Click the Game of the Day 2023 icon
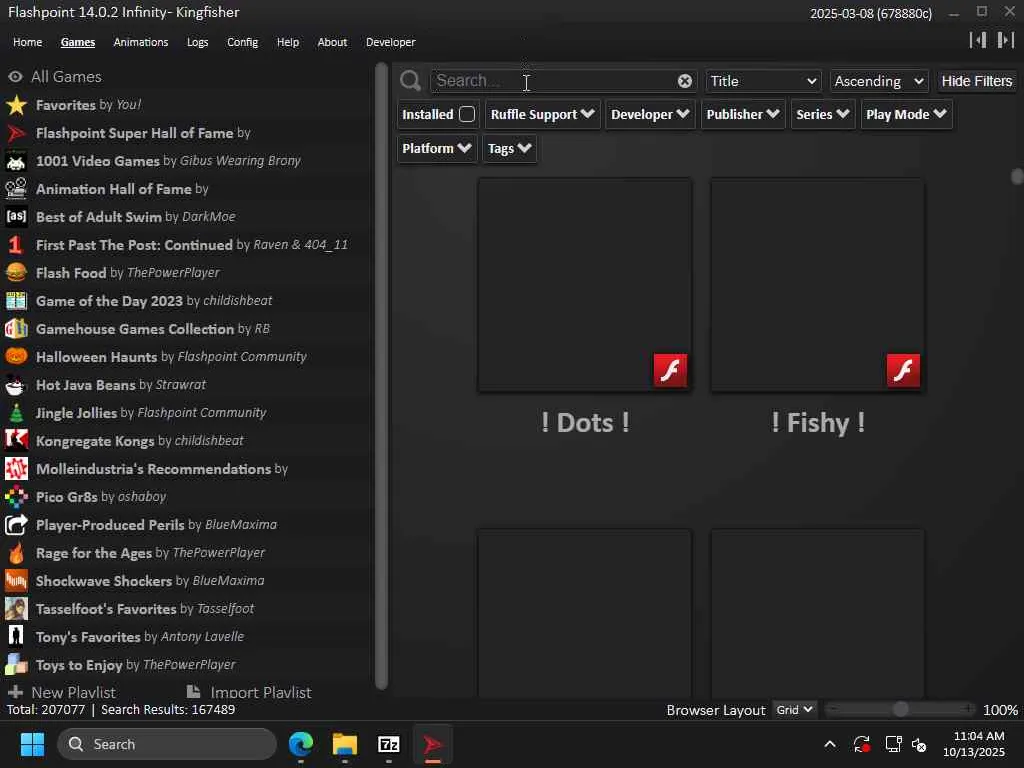 (16, 300)
